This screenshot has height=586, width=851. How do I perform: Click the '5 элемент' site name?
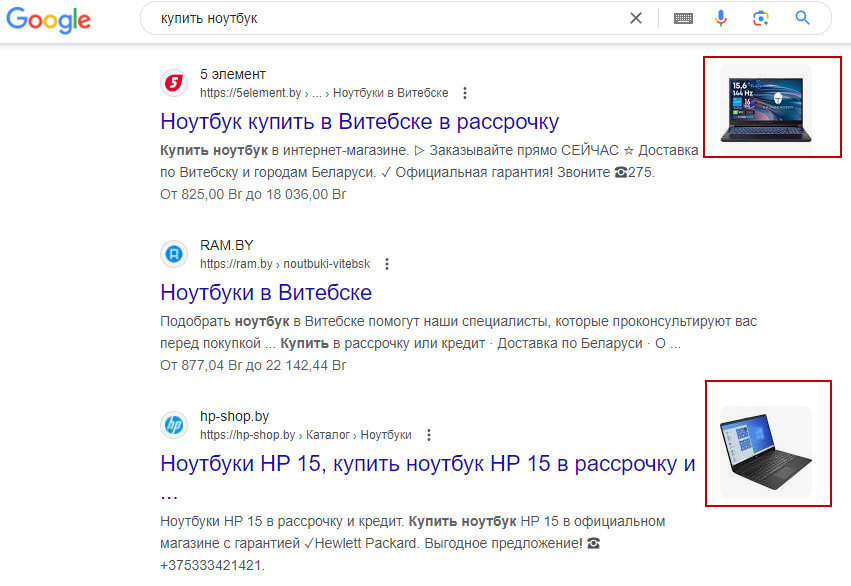click(233, 74)
